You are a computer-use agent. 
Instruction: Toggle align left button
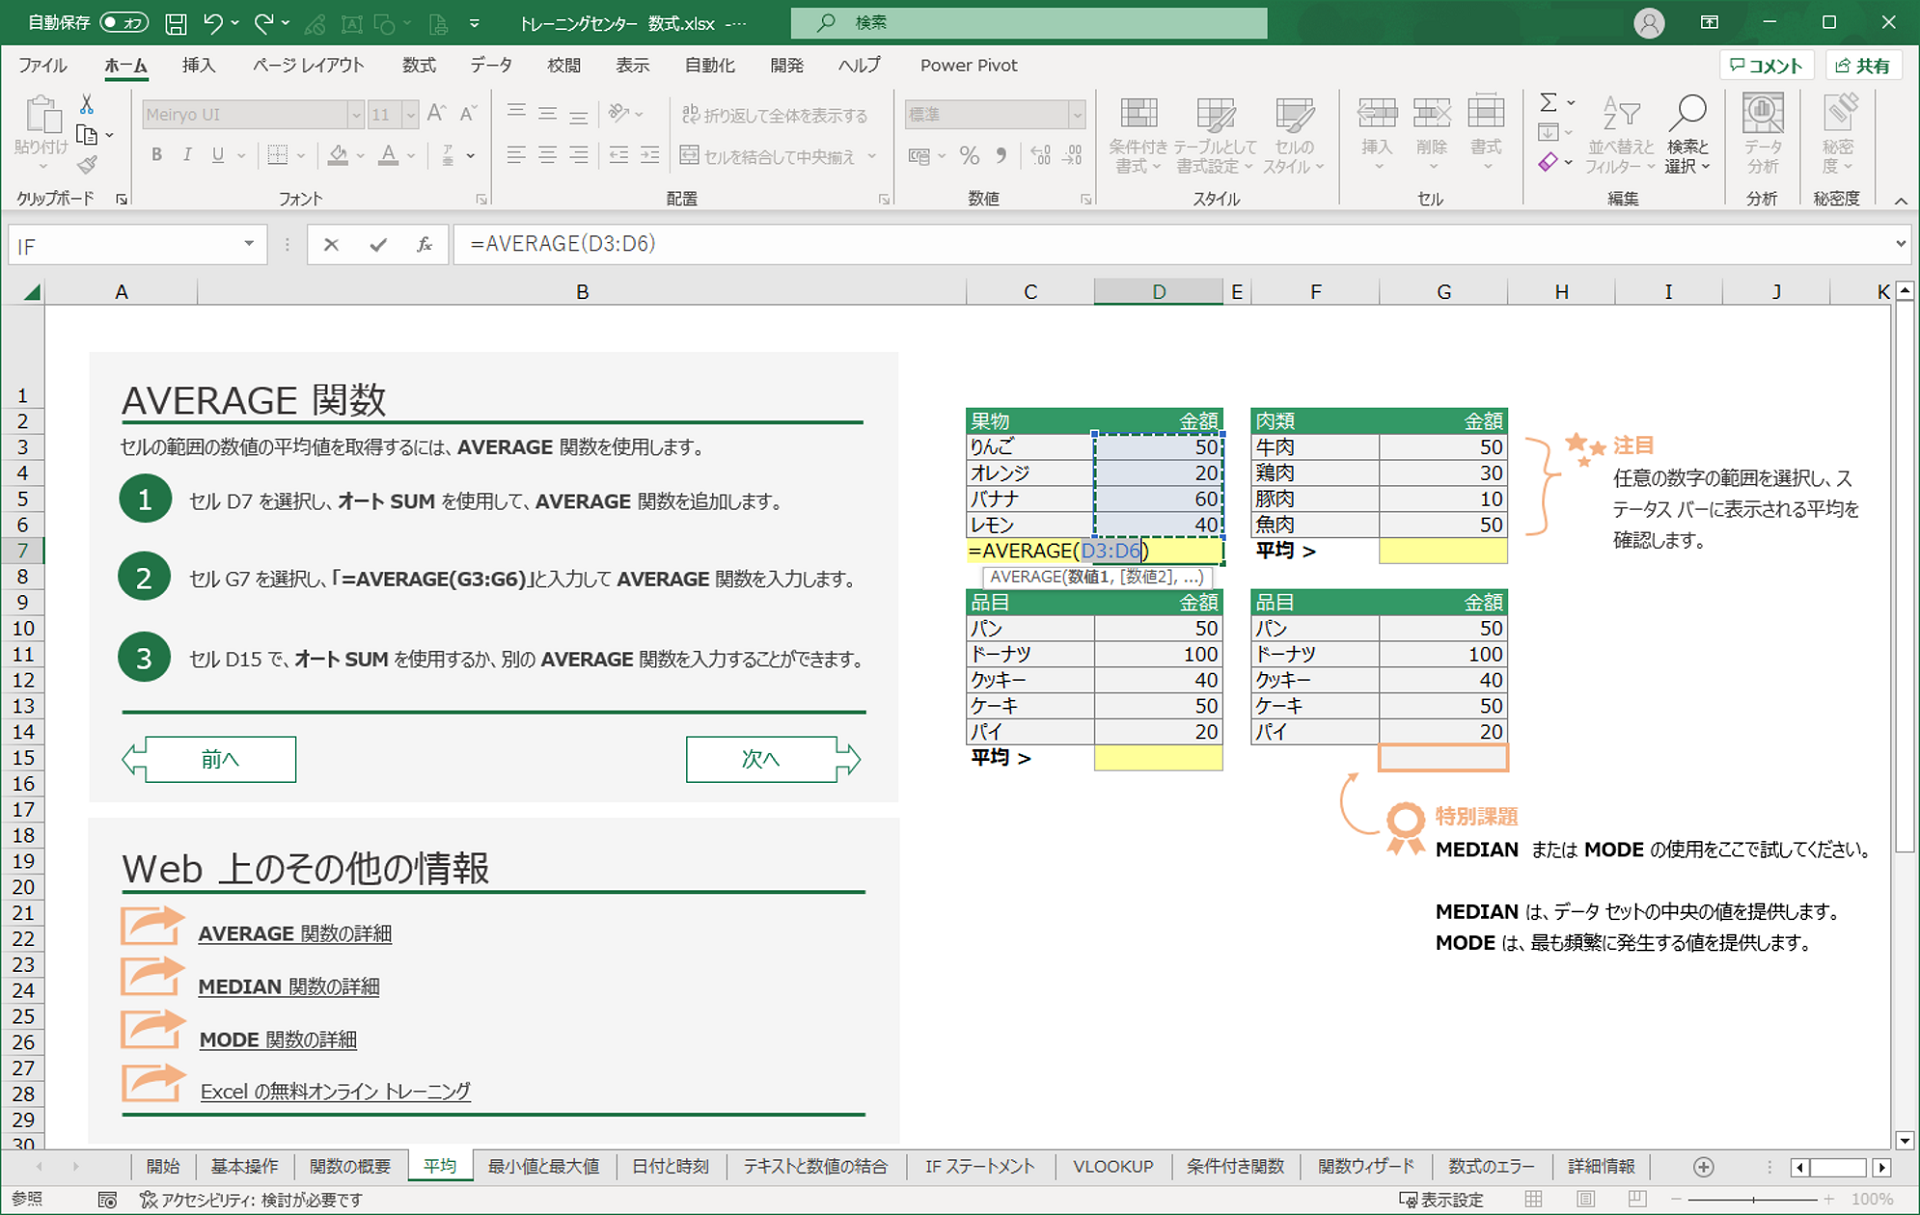point(516,156)
